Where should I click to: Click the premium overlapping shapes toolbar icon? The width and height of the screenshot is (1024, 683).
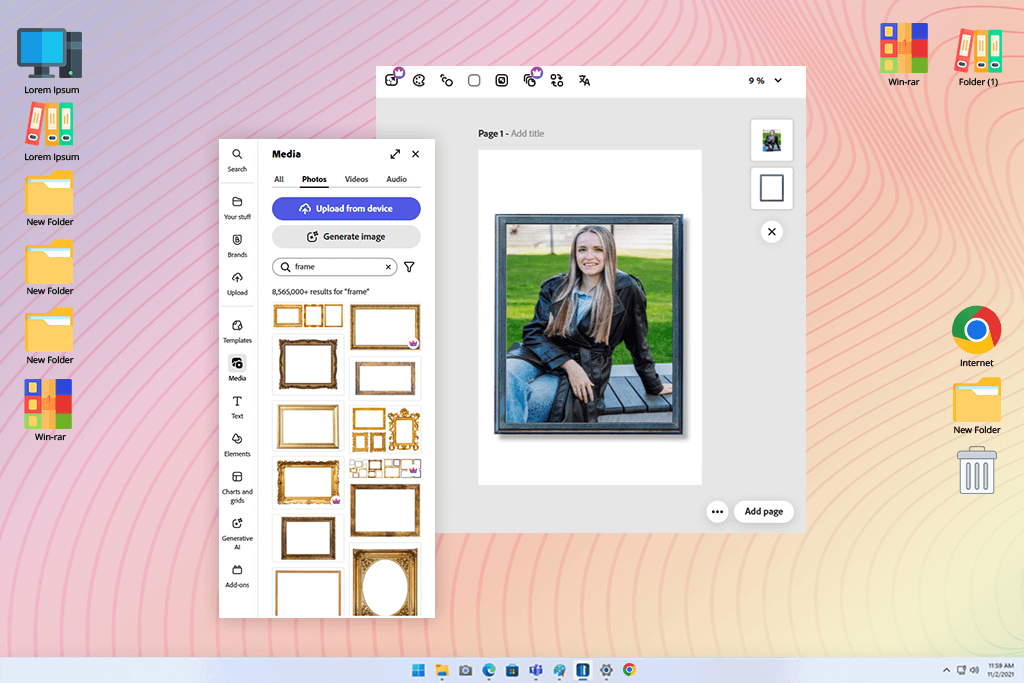[x=532, y=78]
